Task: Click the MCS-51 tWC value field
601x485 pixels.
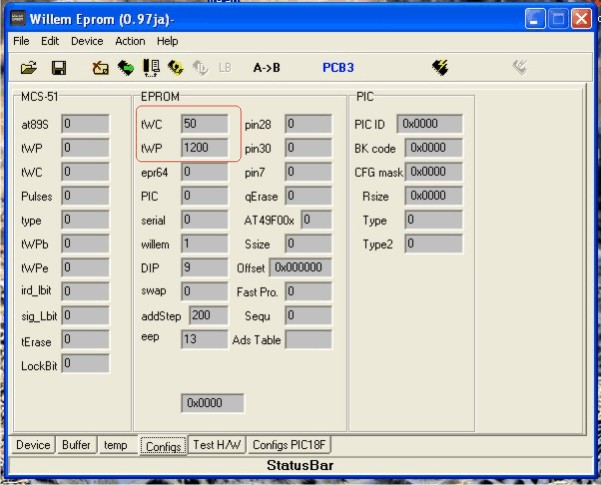Action: coord(85,172)
